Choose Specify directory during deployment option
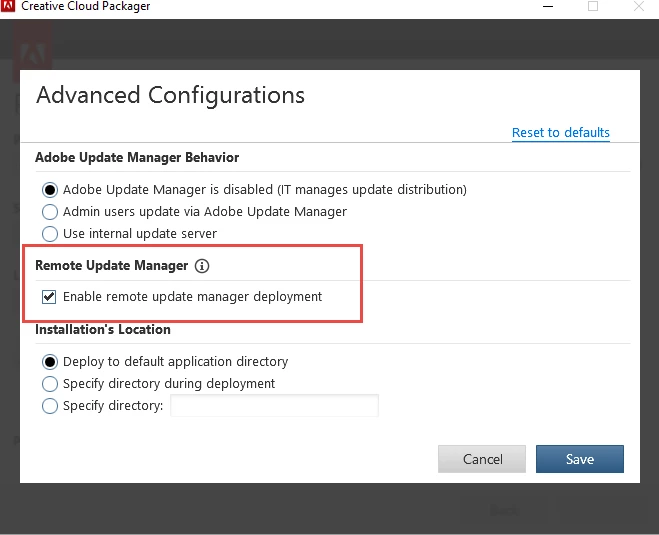This screenshot has width=659, height=535. click(x=50, y=384)
